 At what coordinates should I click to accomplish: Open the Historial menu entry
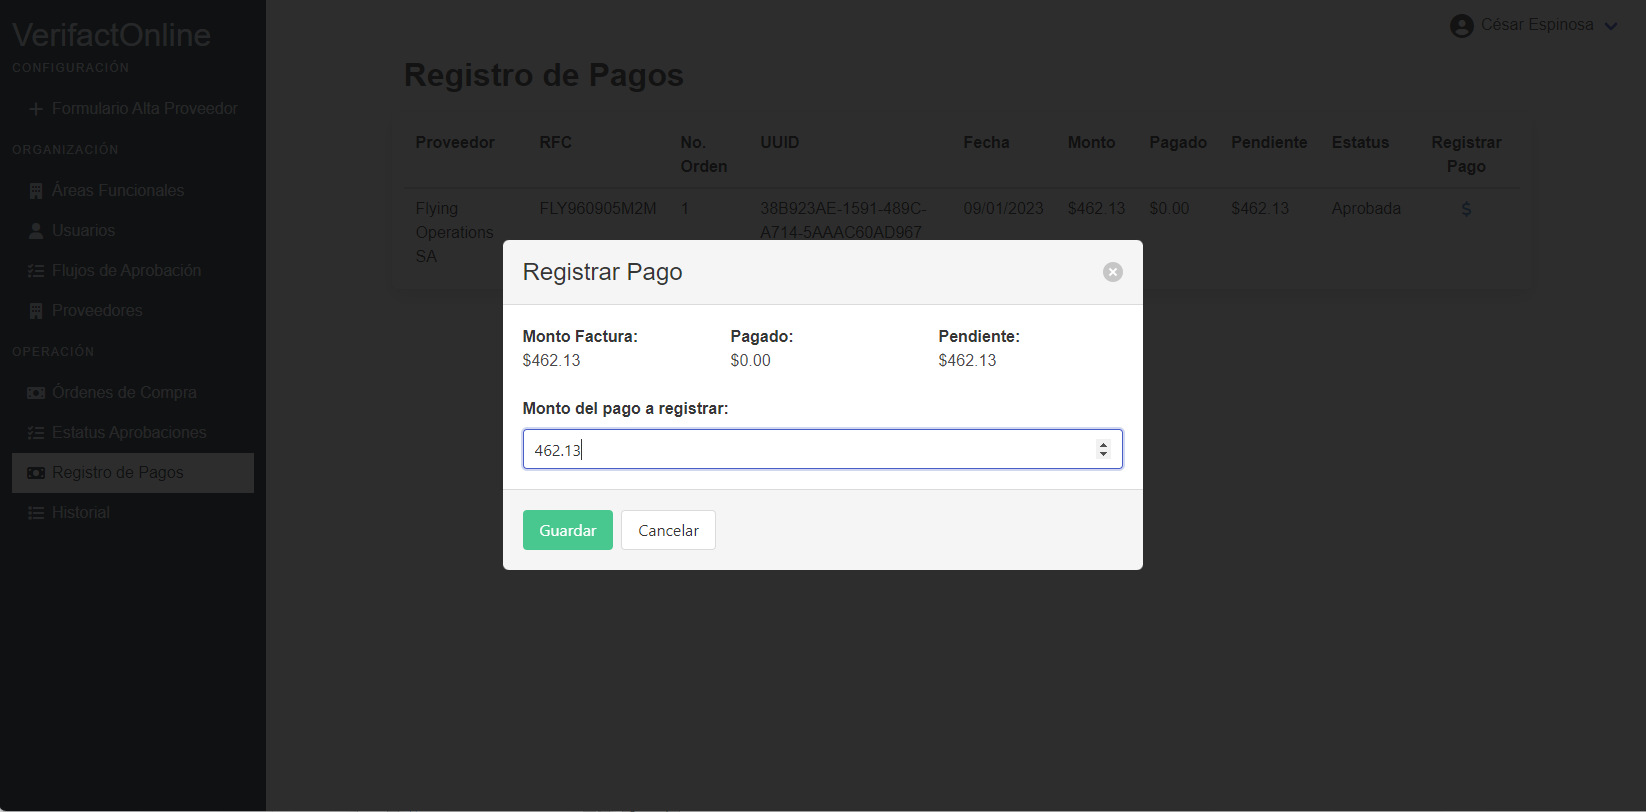click(81, 513)
